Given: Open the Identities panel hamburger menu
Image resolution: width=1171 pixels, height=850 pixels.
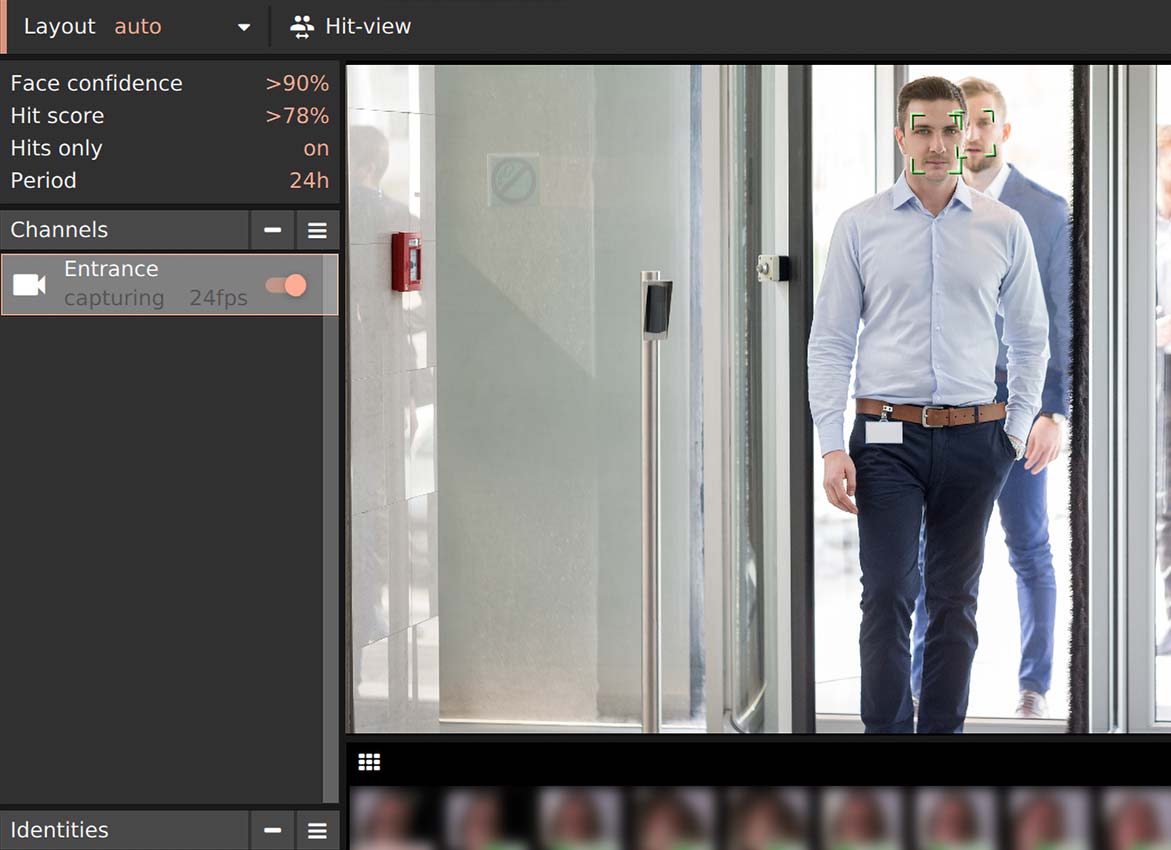Looking at the screenshot, I should [317, 830].
